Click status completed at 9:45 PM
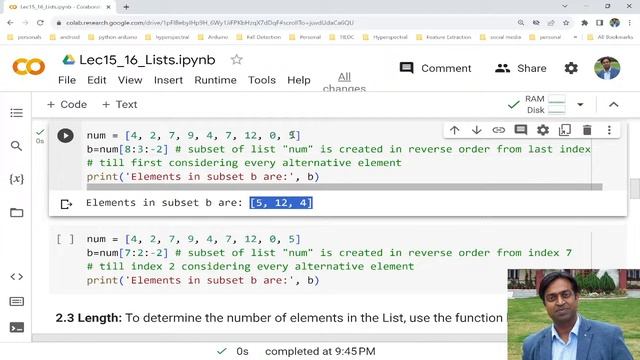This screenshot has height=360, width=640. coord(320,351)
